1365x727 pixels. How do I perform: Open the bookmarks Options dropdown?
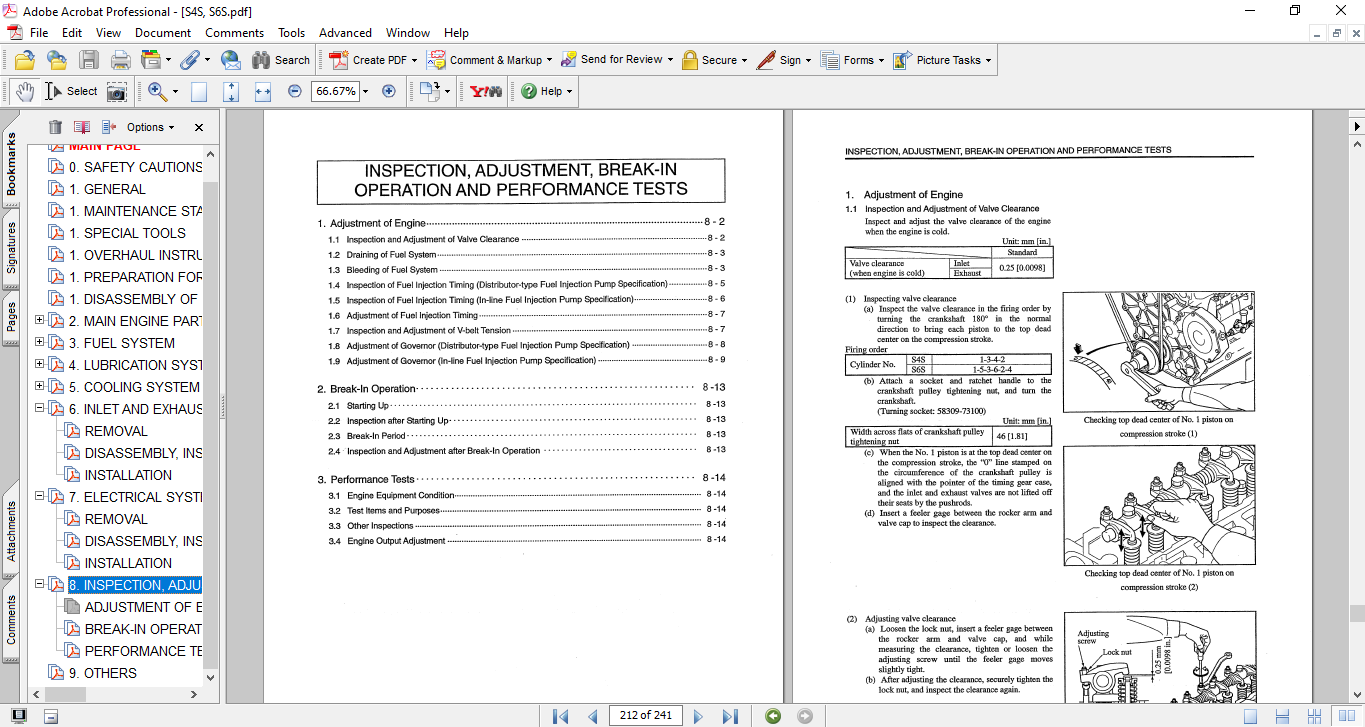point(150,127)
